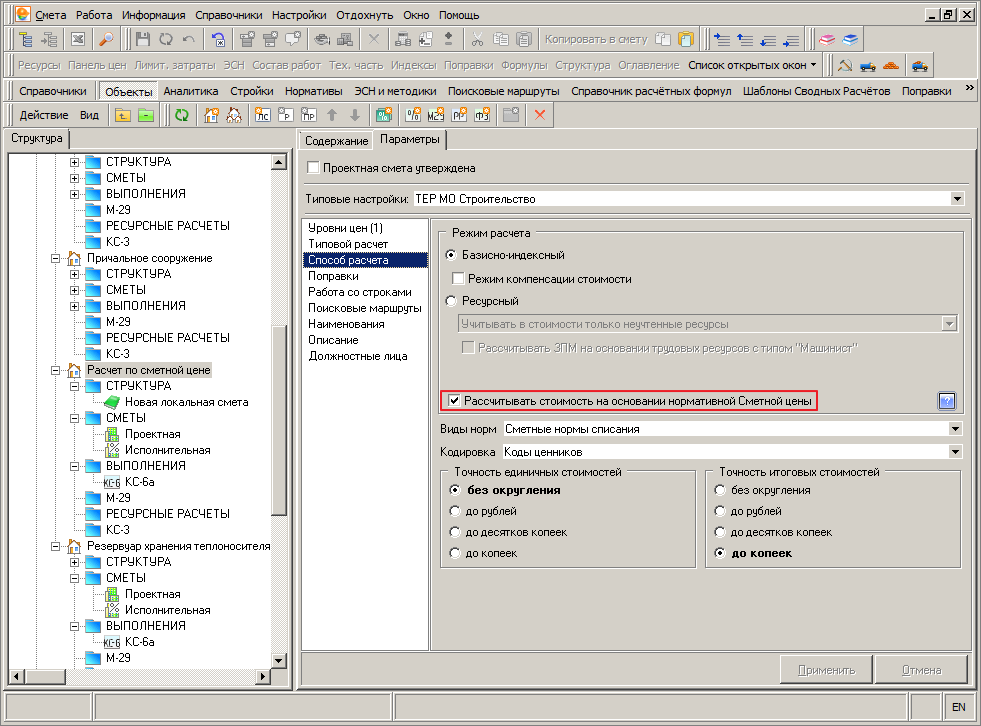Image resolution: width=981 pixels, height=726 pixels.
Task: Open the 'Справочники' menu in menu bar
Action: [x=228, y=15]
